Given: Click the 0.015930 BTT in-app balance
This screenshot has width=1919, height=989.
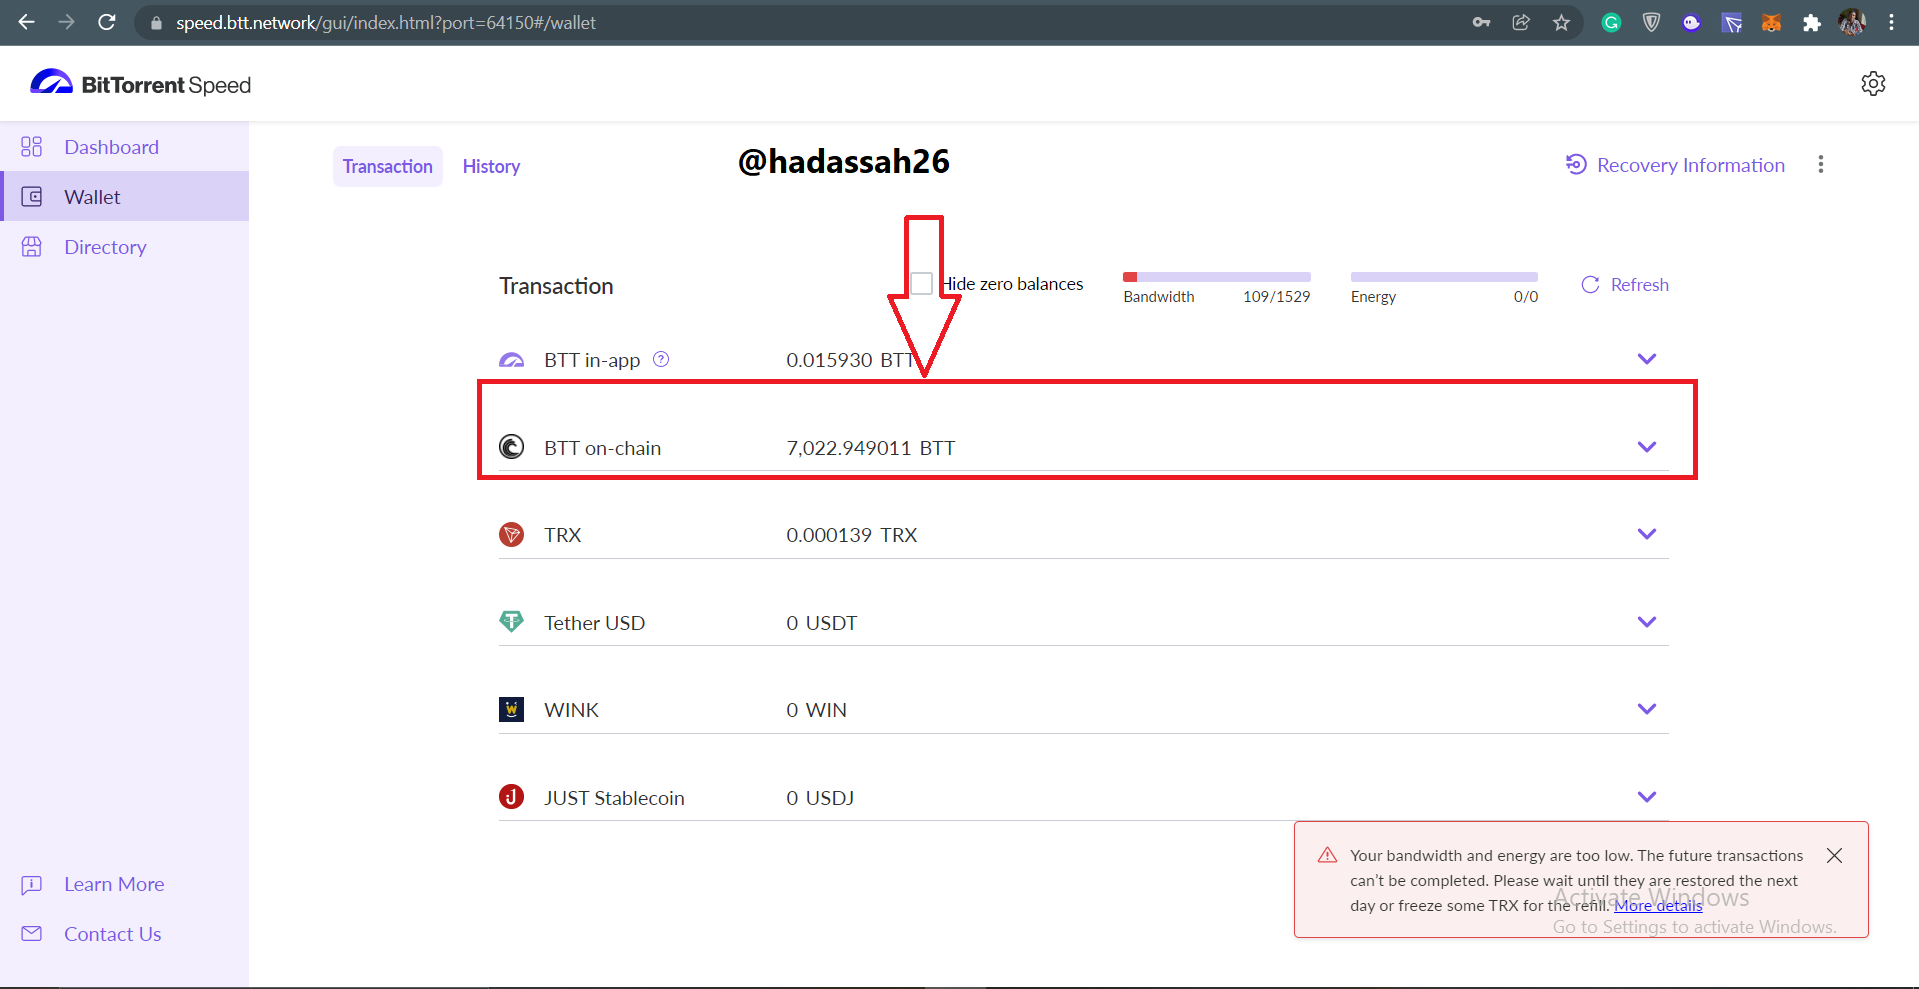Looking at the screenshot, I should [851, 360].
